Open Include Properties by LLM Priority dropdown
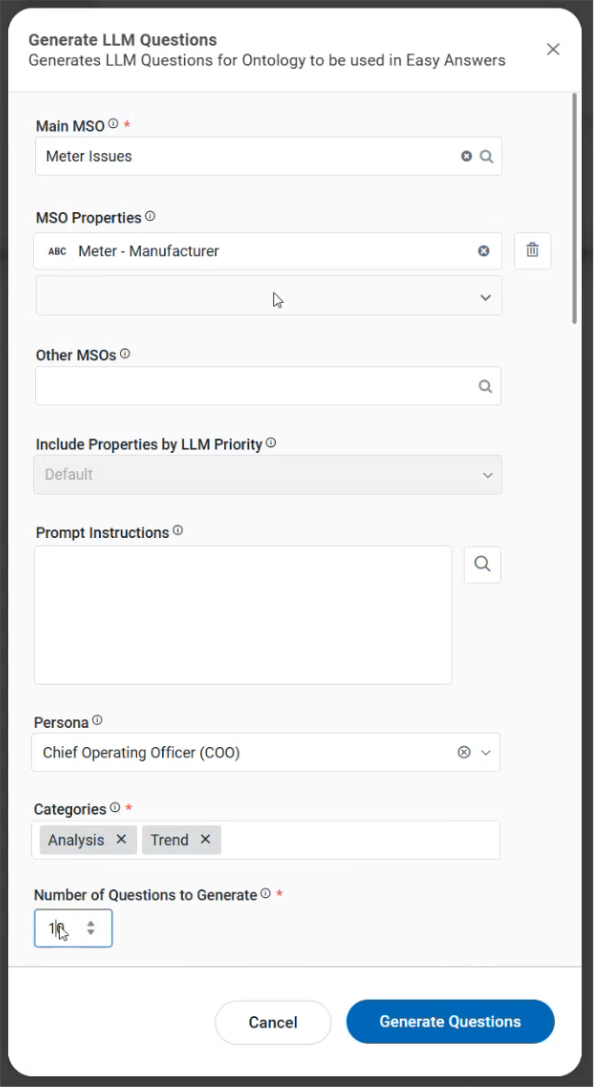The height and width of the screenshot is (1088, 594). [268, 475]
